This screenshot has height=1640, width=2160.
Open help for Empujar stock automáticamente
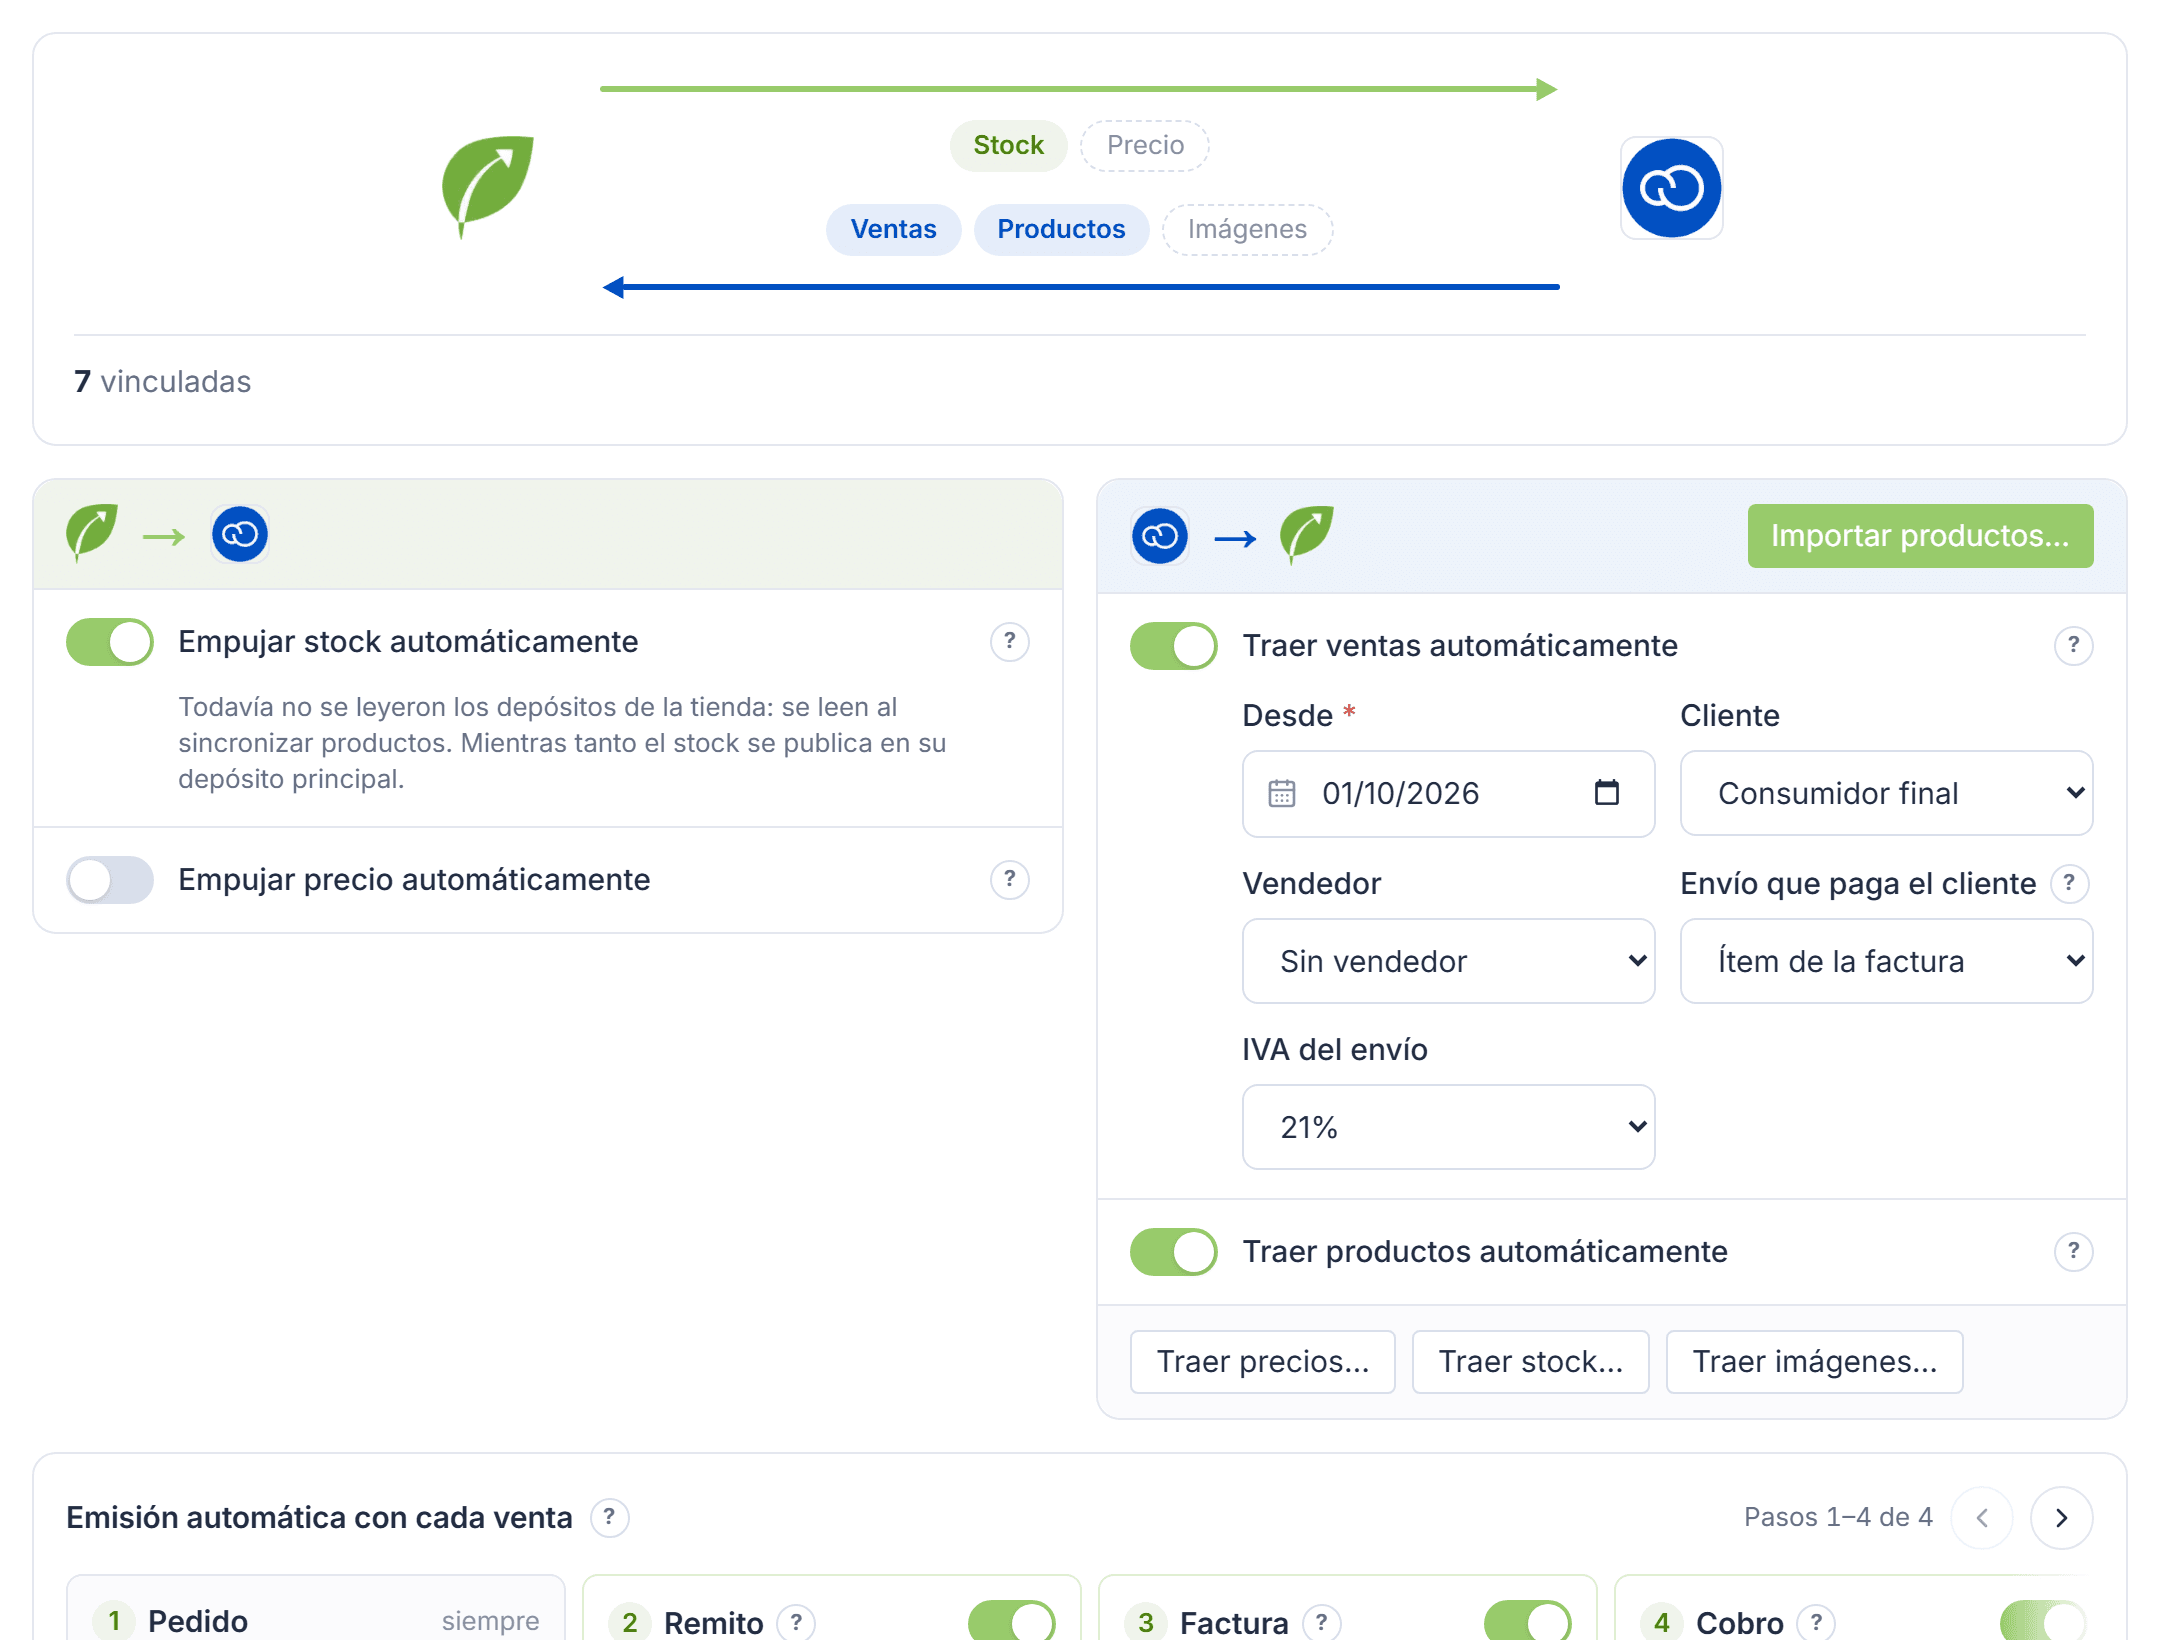point(1009,641)
